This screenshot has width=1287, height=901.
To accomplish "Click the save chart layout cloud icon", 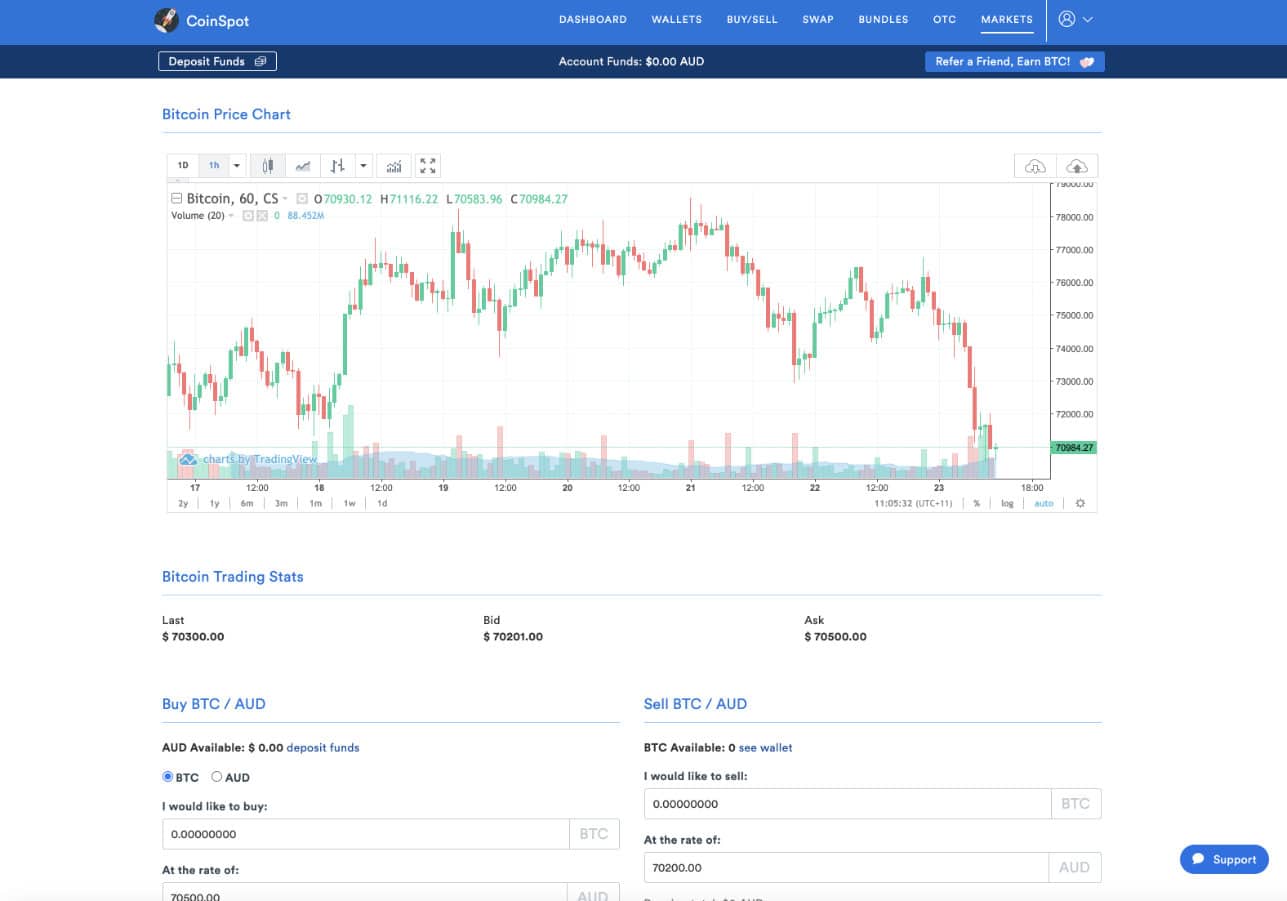I will [1077, 166].
